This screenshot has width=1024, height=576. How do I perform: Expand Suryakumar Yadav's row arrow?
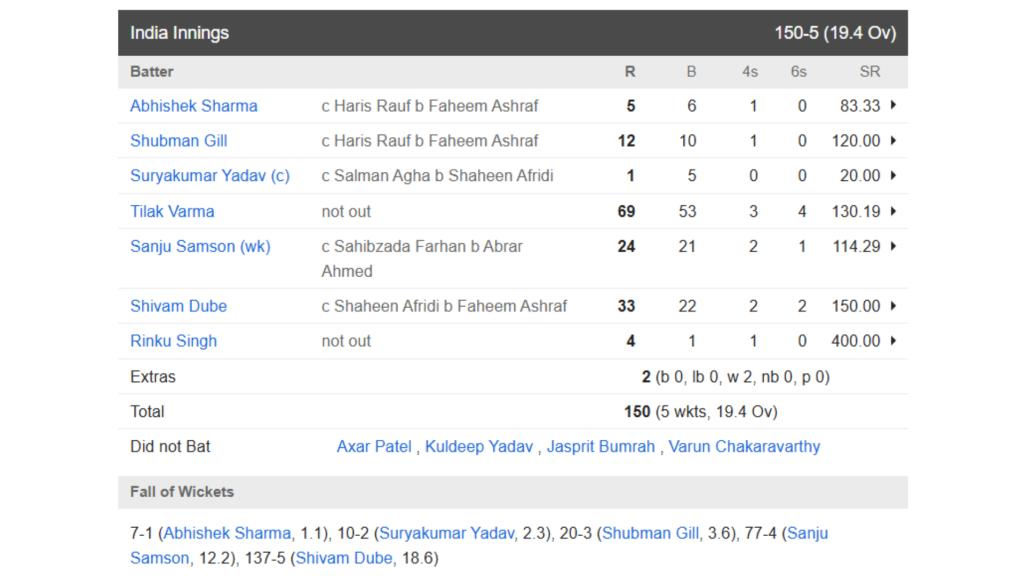click(x=892, y=176)
